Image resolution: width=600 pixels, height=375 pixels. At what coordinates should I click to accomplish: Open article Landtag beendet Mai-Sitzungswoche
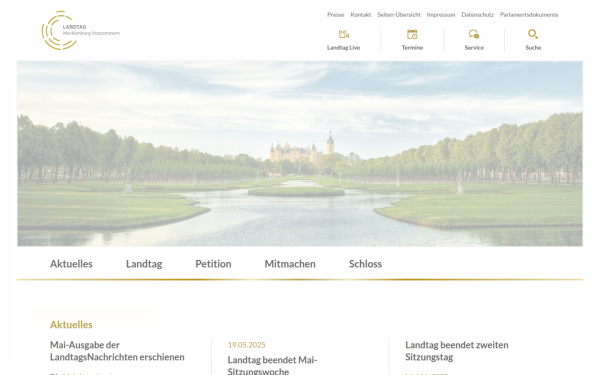coord(272,365)
